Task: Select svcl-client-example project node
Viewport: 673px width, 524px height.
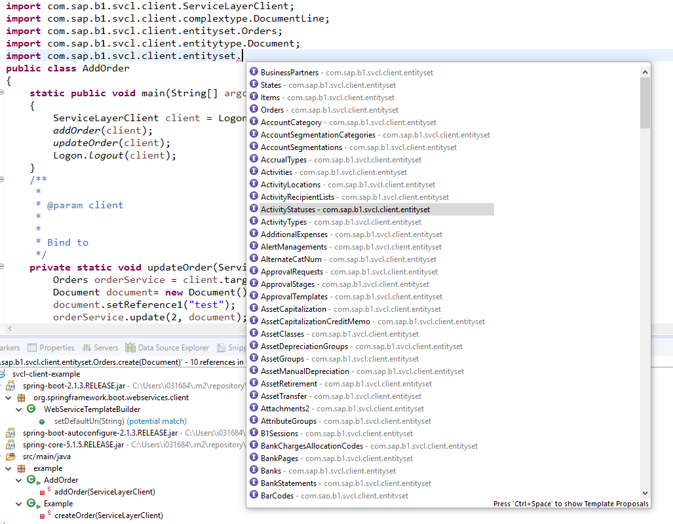Action: [x=46, y=374]
